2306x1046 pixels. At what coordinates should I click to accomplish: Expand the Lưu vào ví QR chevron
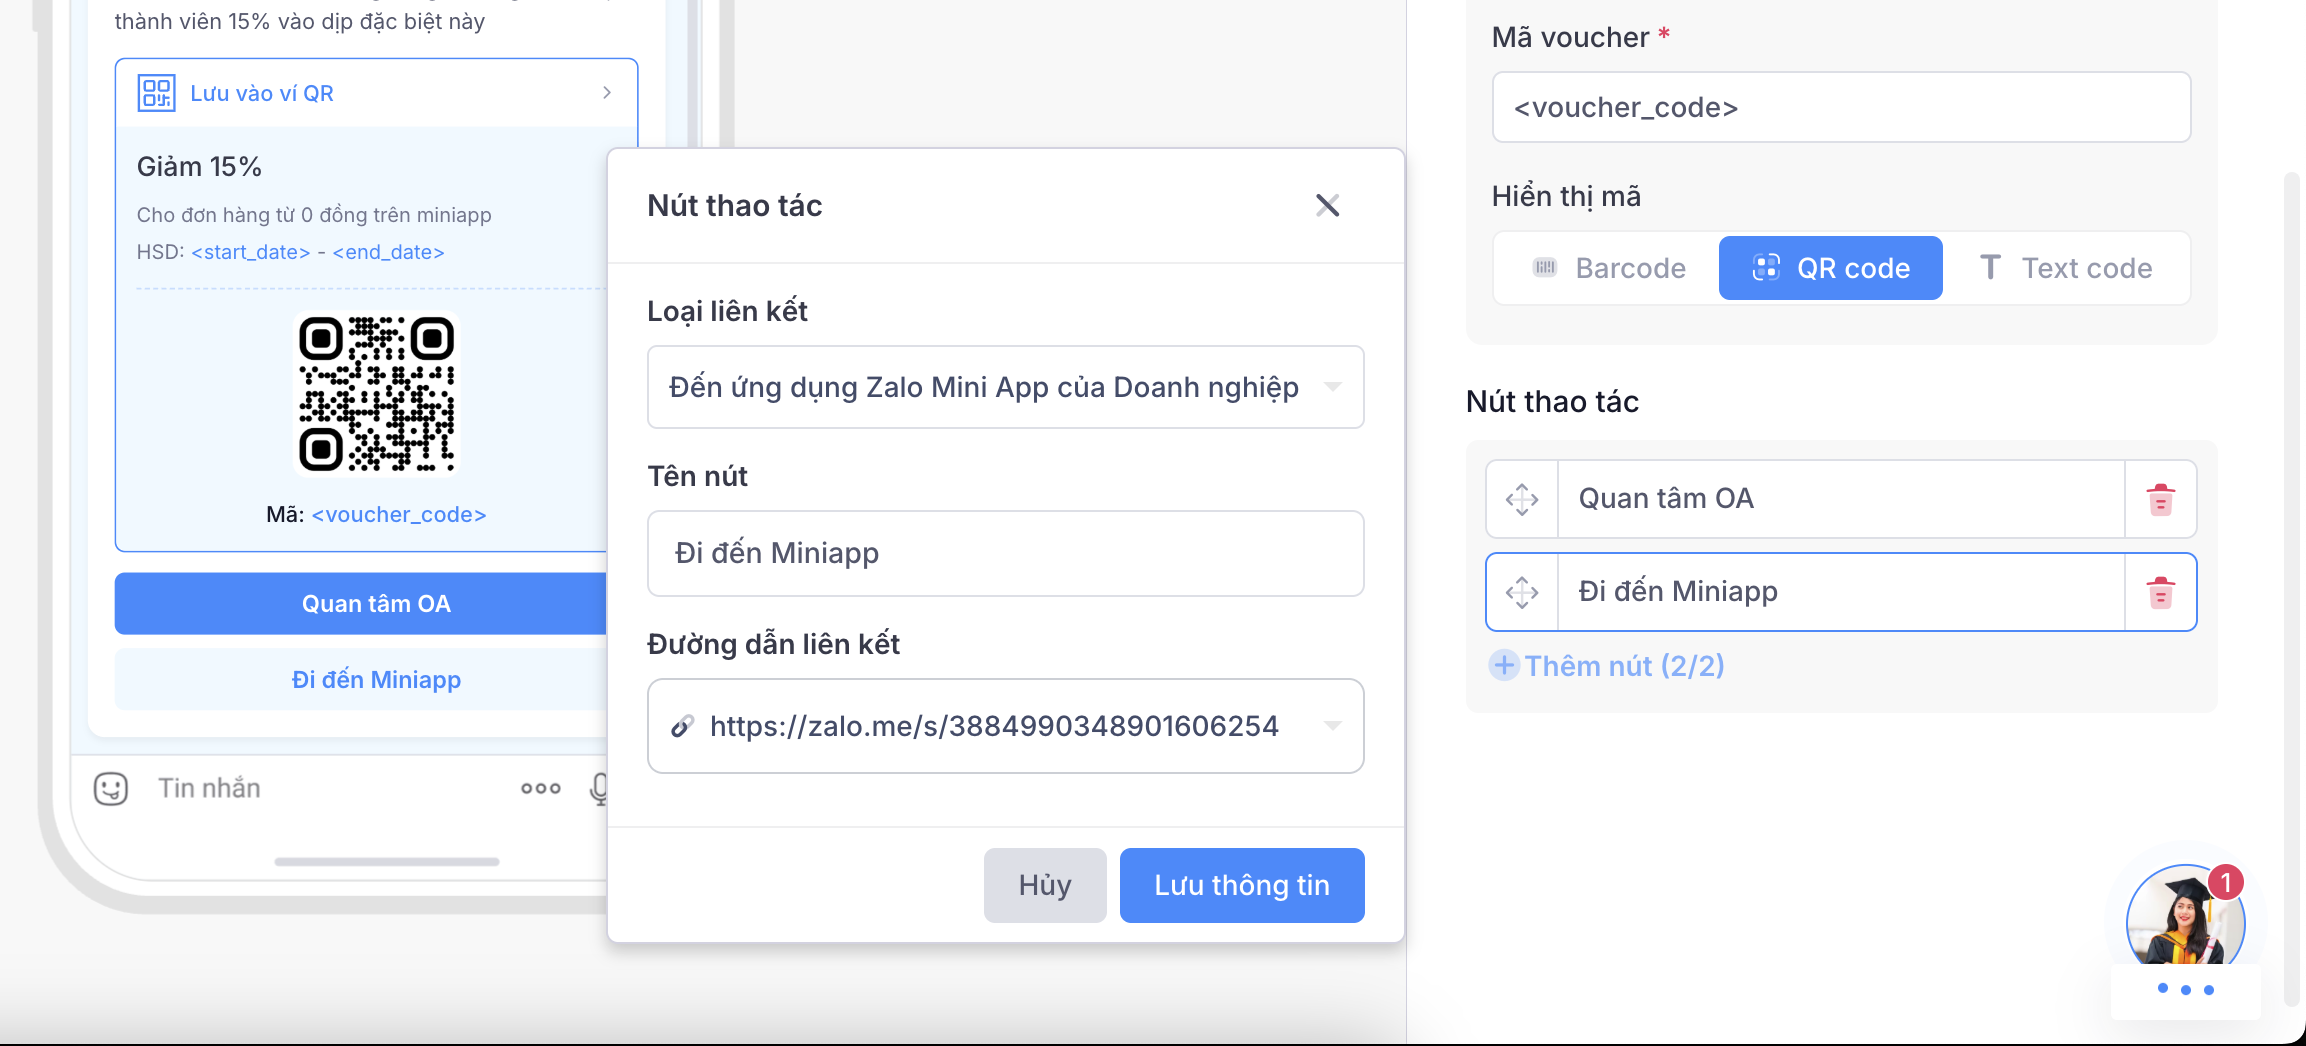[606, 93]
